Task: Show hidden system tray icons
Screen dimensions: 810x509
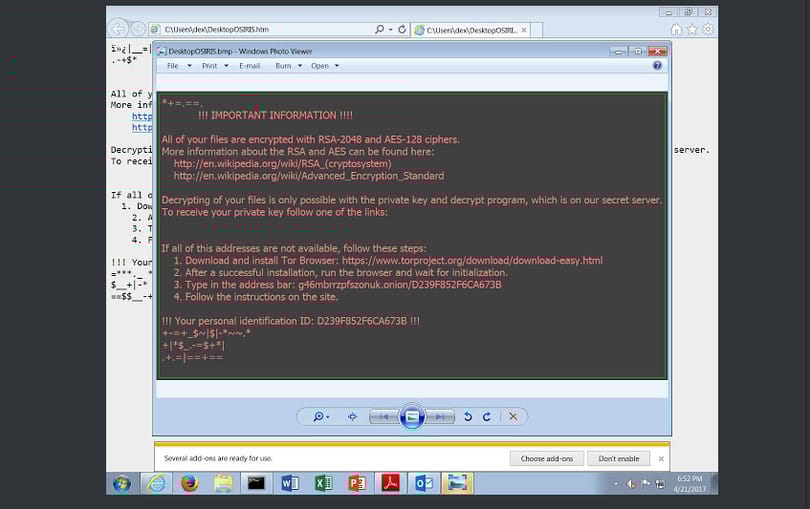Action: pos(616,484)
